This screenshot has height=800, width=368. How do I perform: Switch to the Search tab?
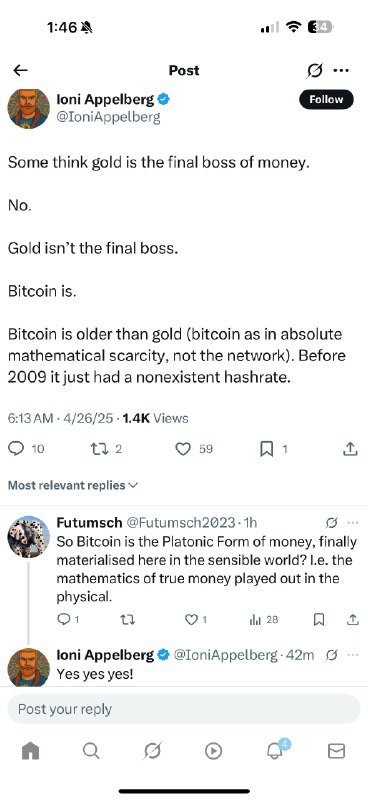point(91,751)
